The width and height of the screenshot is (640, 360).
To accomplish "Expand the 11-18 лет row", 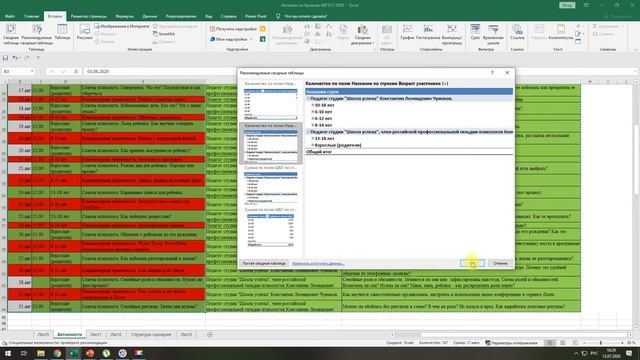I will coord(313,138).
